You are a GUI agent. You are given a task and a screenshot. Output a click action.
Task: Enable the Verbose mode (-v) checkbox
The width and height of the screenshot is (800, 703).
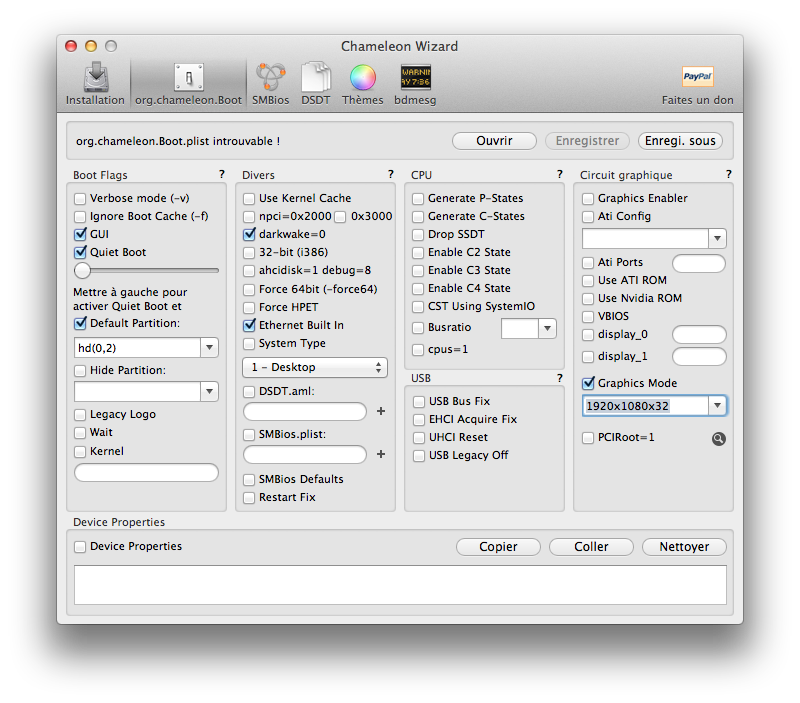80,198
